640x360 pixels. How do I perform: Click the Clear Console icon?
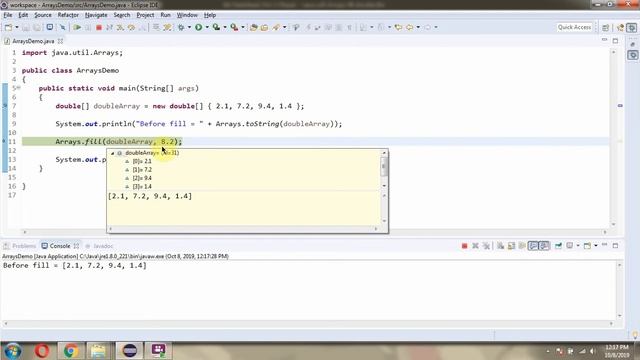click(500, 246)
